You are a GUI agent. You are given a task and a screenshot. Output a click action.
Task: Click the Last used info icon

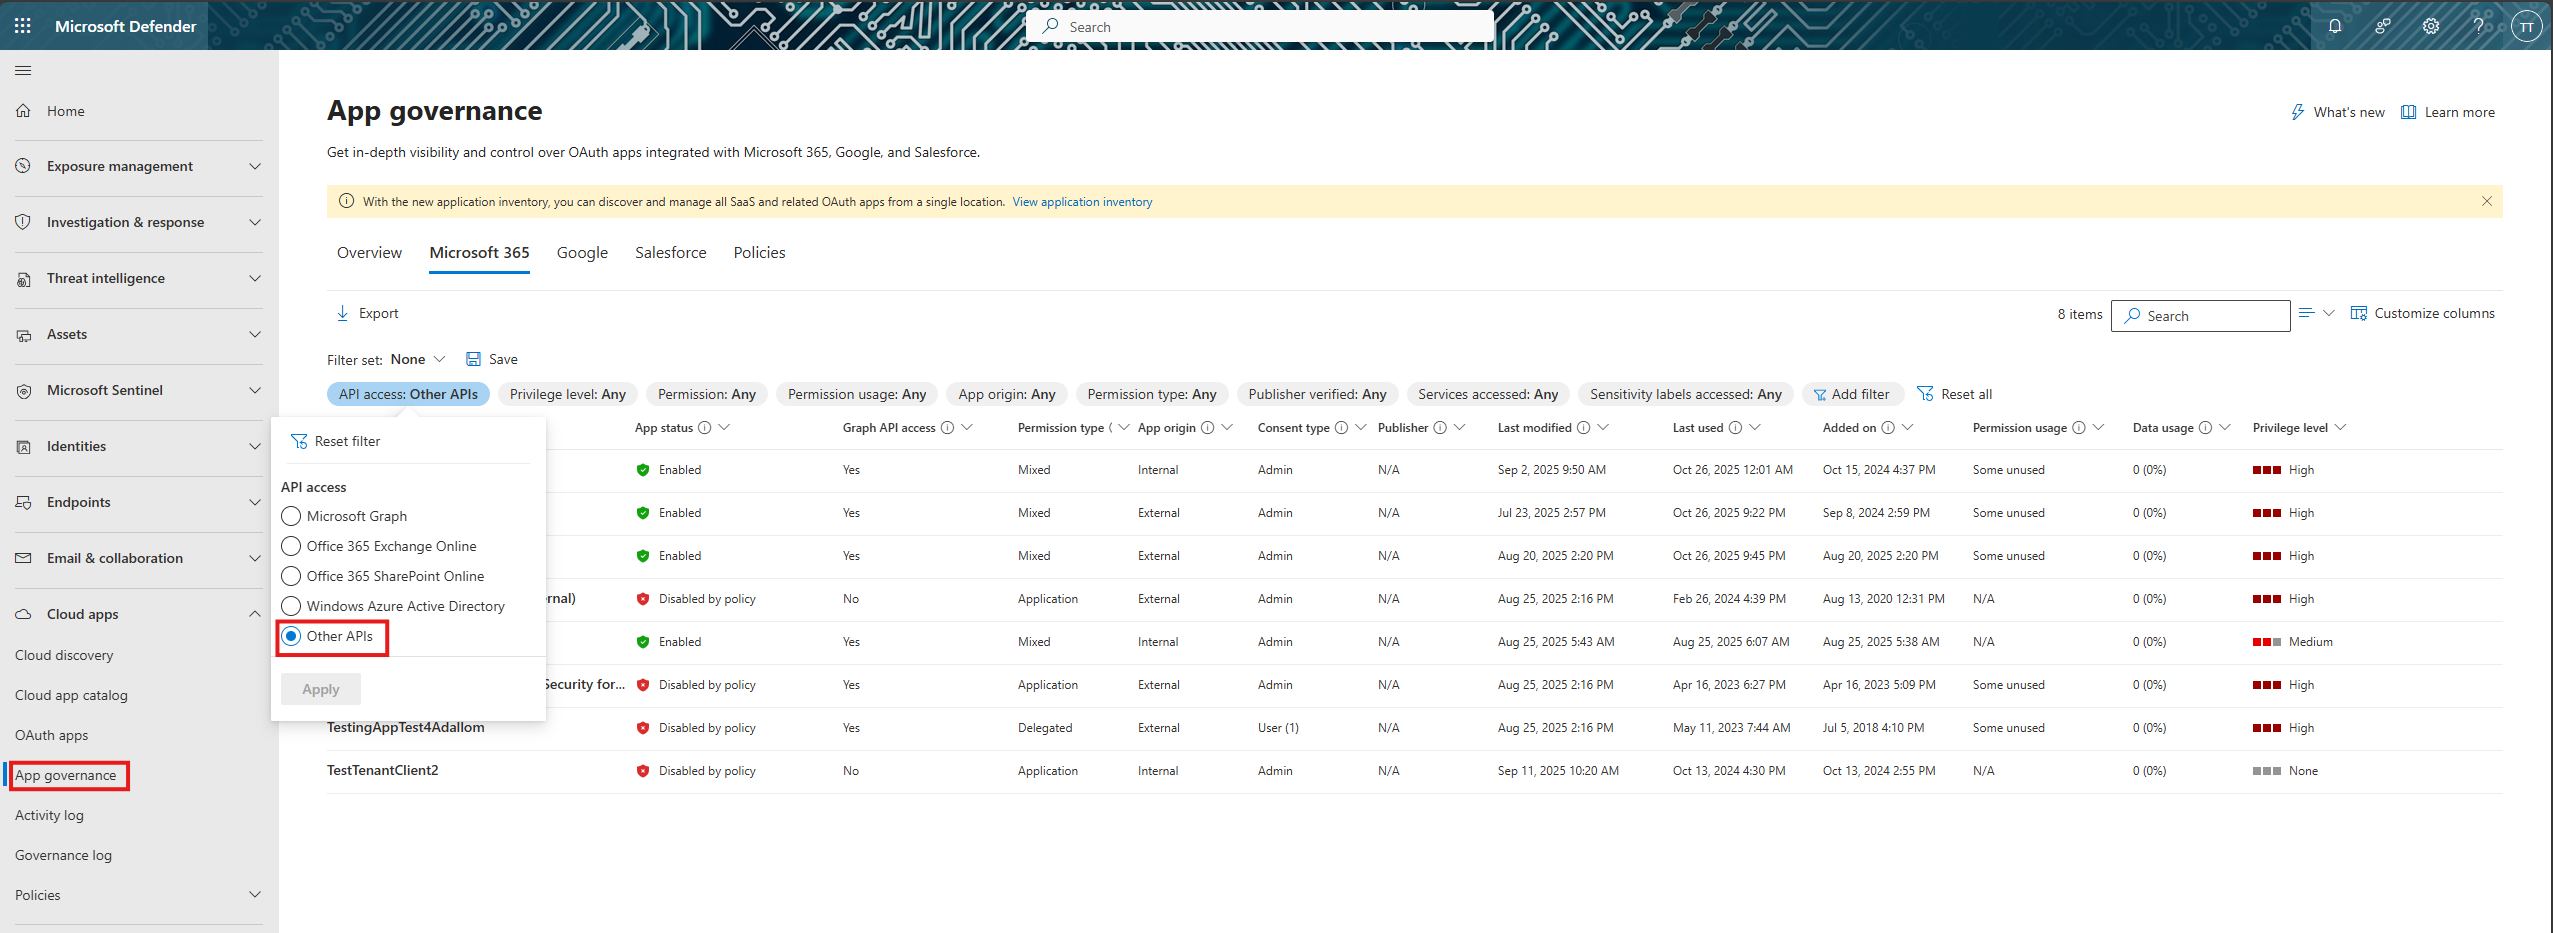point(1735,428)
